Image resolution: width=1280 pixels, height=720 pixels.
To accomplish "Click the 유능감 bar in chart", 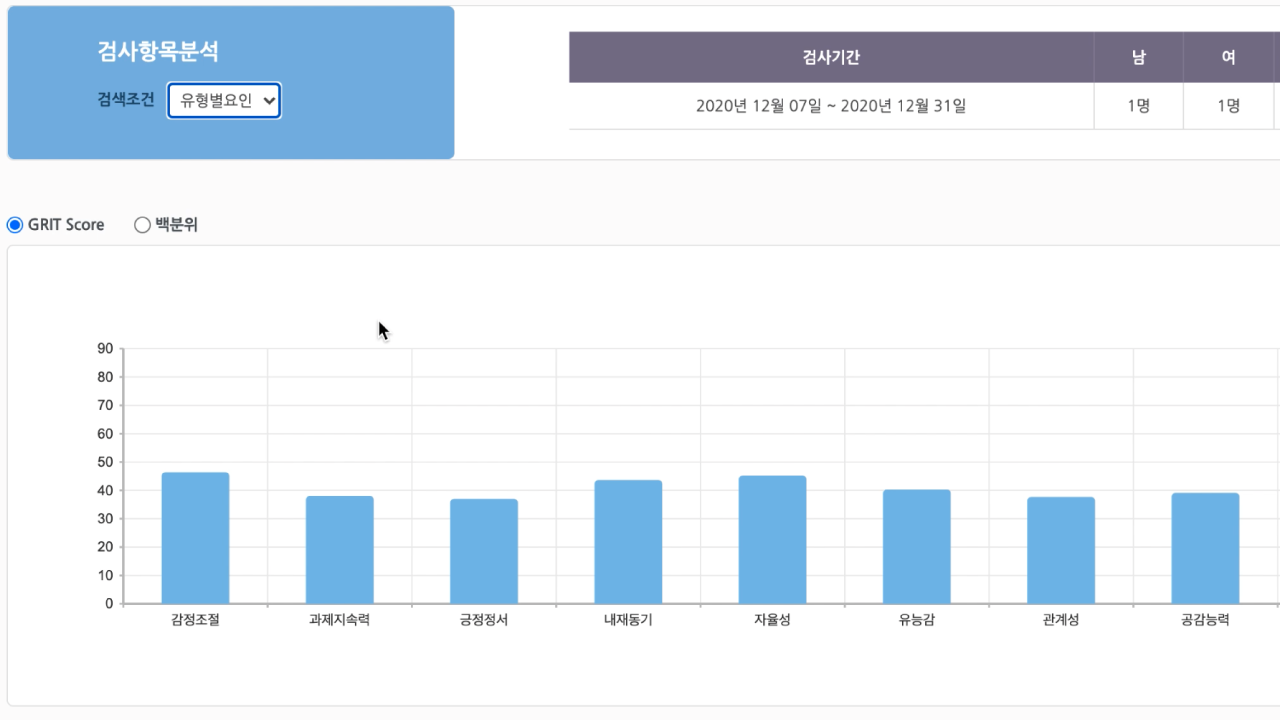I will click(916, 547).
